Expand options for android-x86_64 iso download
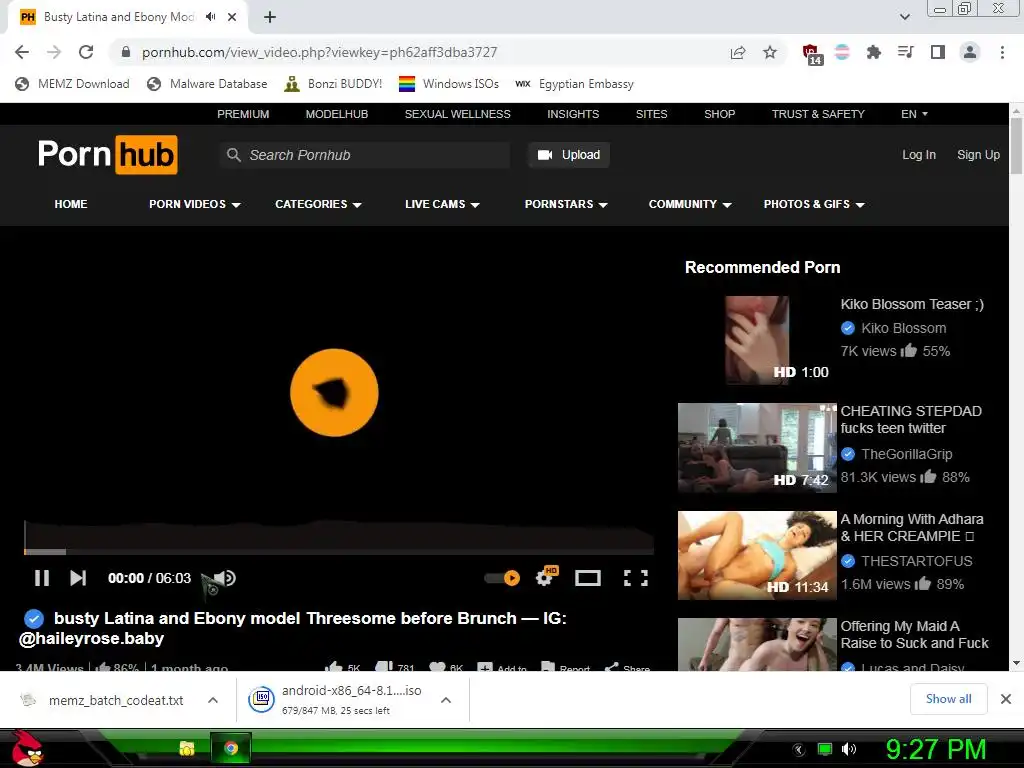Viewport: 1024px width, 768px height. (x=446, y=700)
